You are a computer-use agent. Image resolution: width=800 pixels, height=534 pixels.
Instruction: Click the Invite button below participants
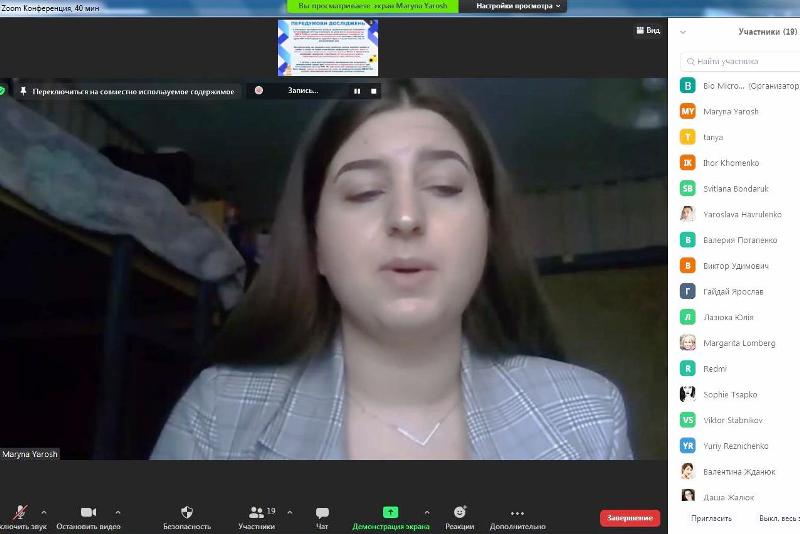coord(711,518)
